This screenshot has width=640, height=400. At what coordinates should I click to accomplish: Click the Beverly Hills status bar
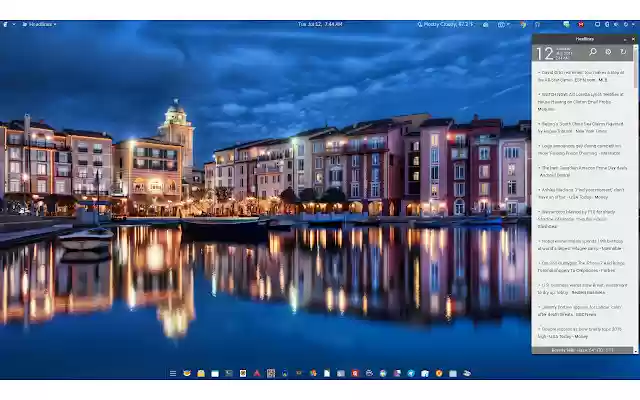click(582, 350)
